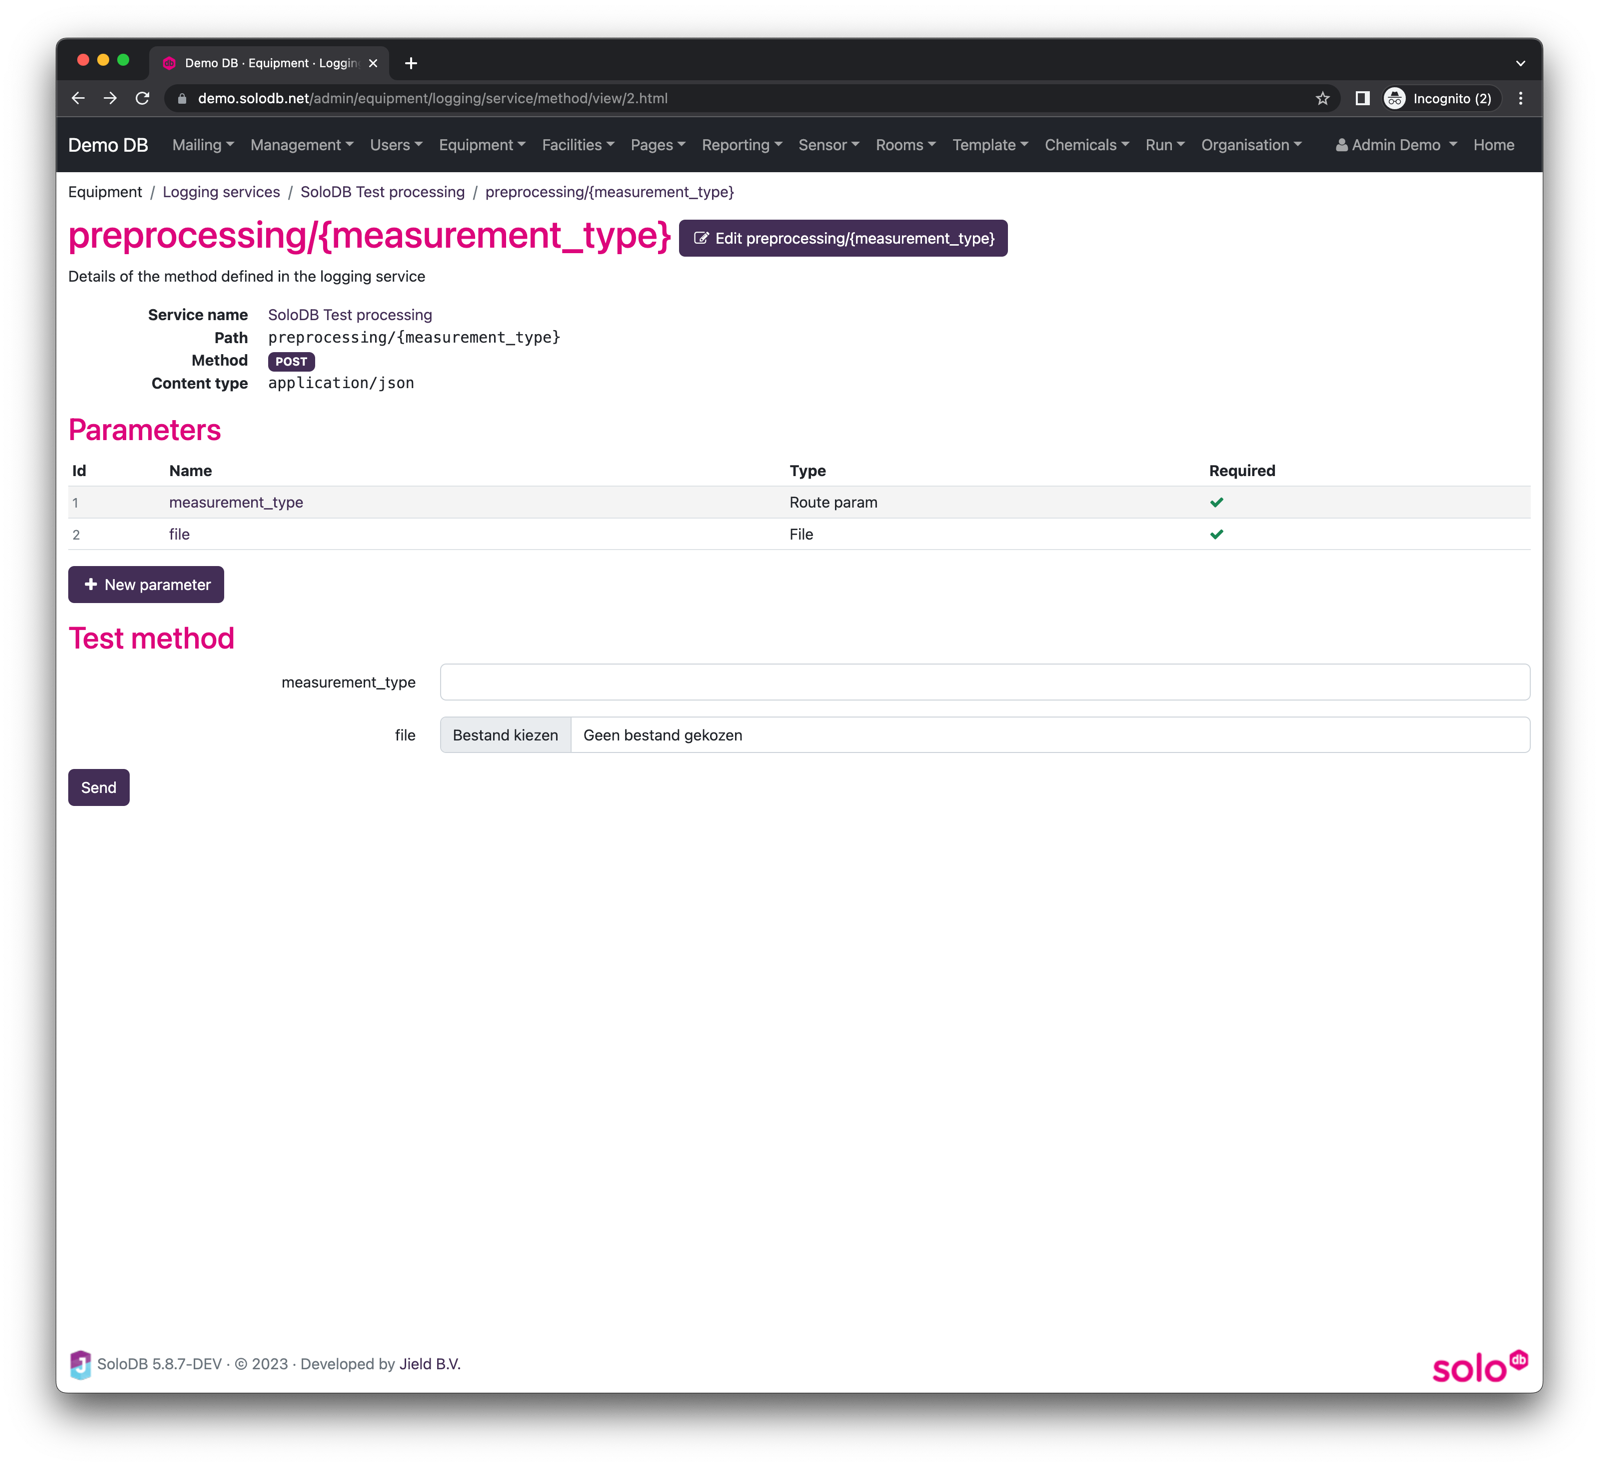Image resolution: width=1599 pixels, height=1467 pixels.
Task: Reload the page with refresh icon
Action: click(142, 98)
